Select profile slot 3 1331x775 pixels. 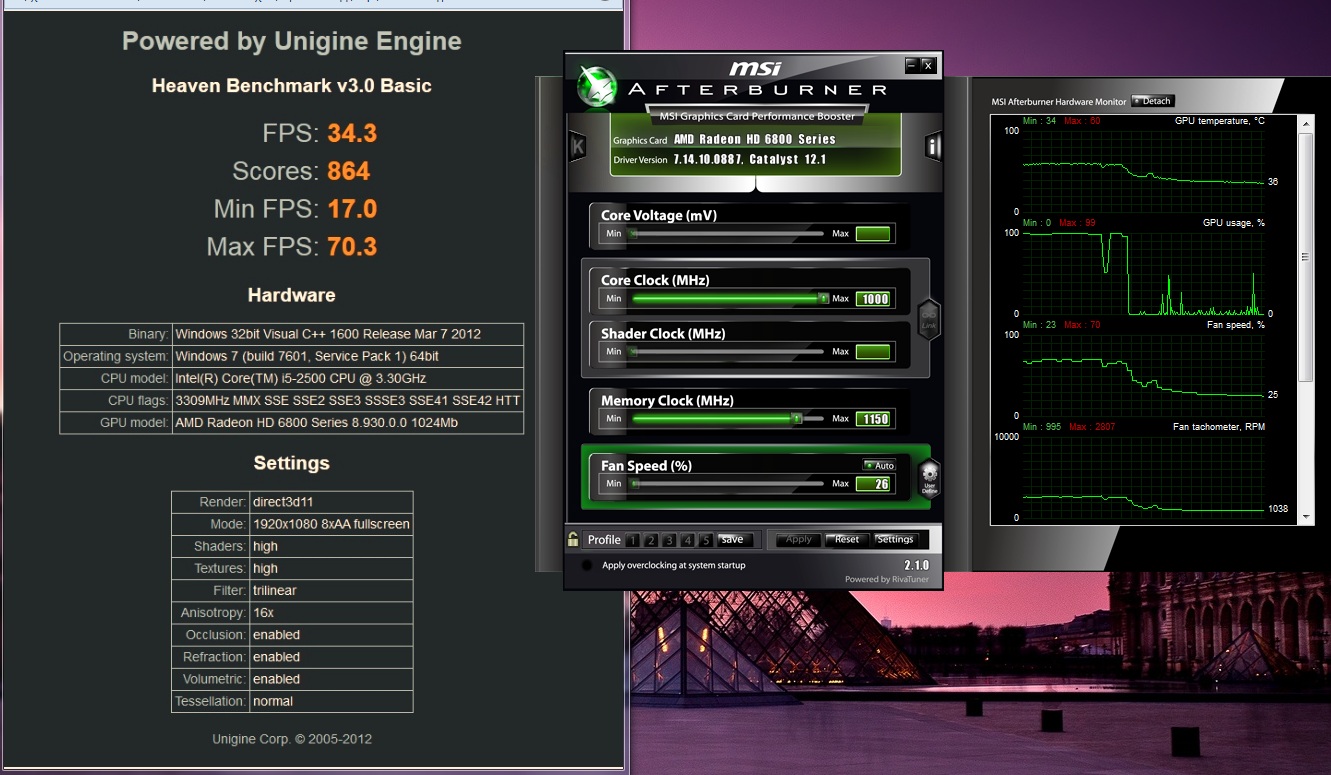click(x=669, y=540)
